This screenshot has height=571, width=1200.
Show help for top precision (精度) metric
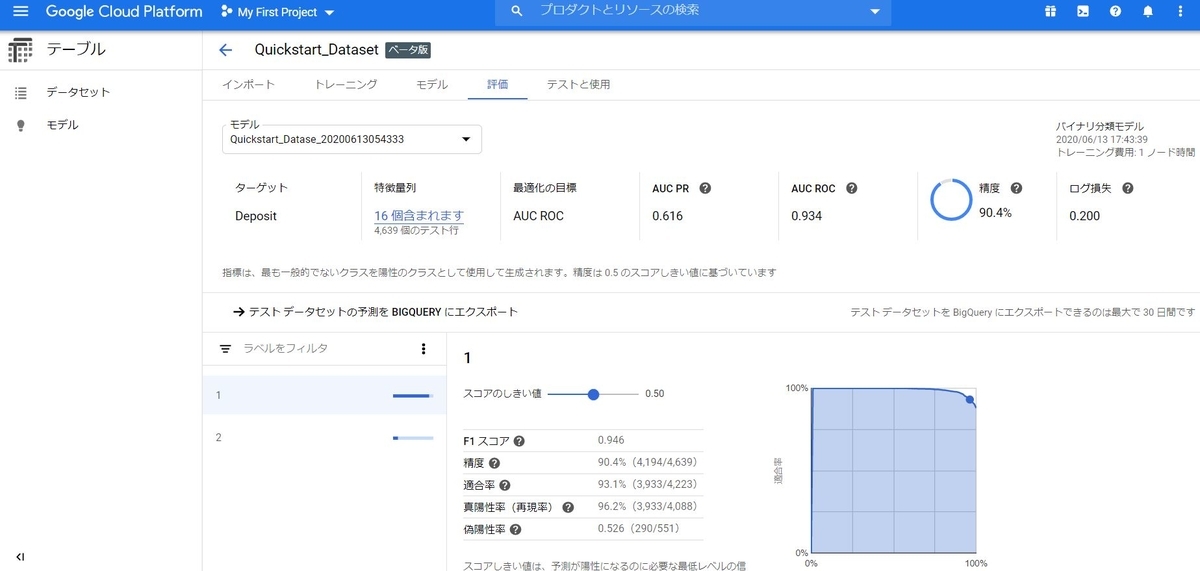point(1016,188)
